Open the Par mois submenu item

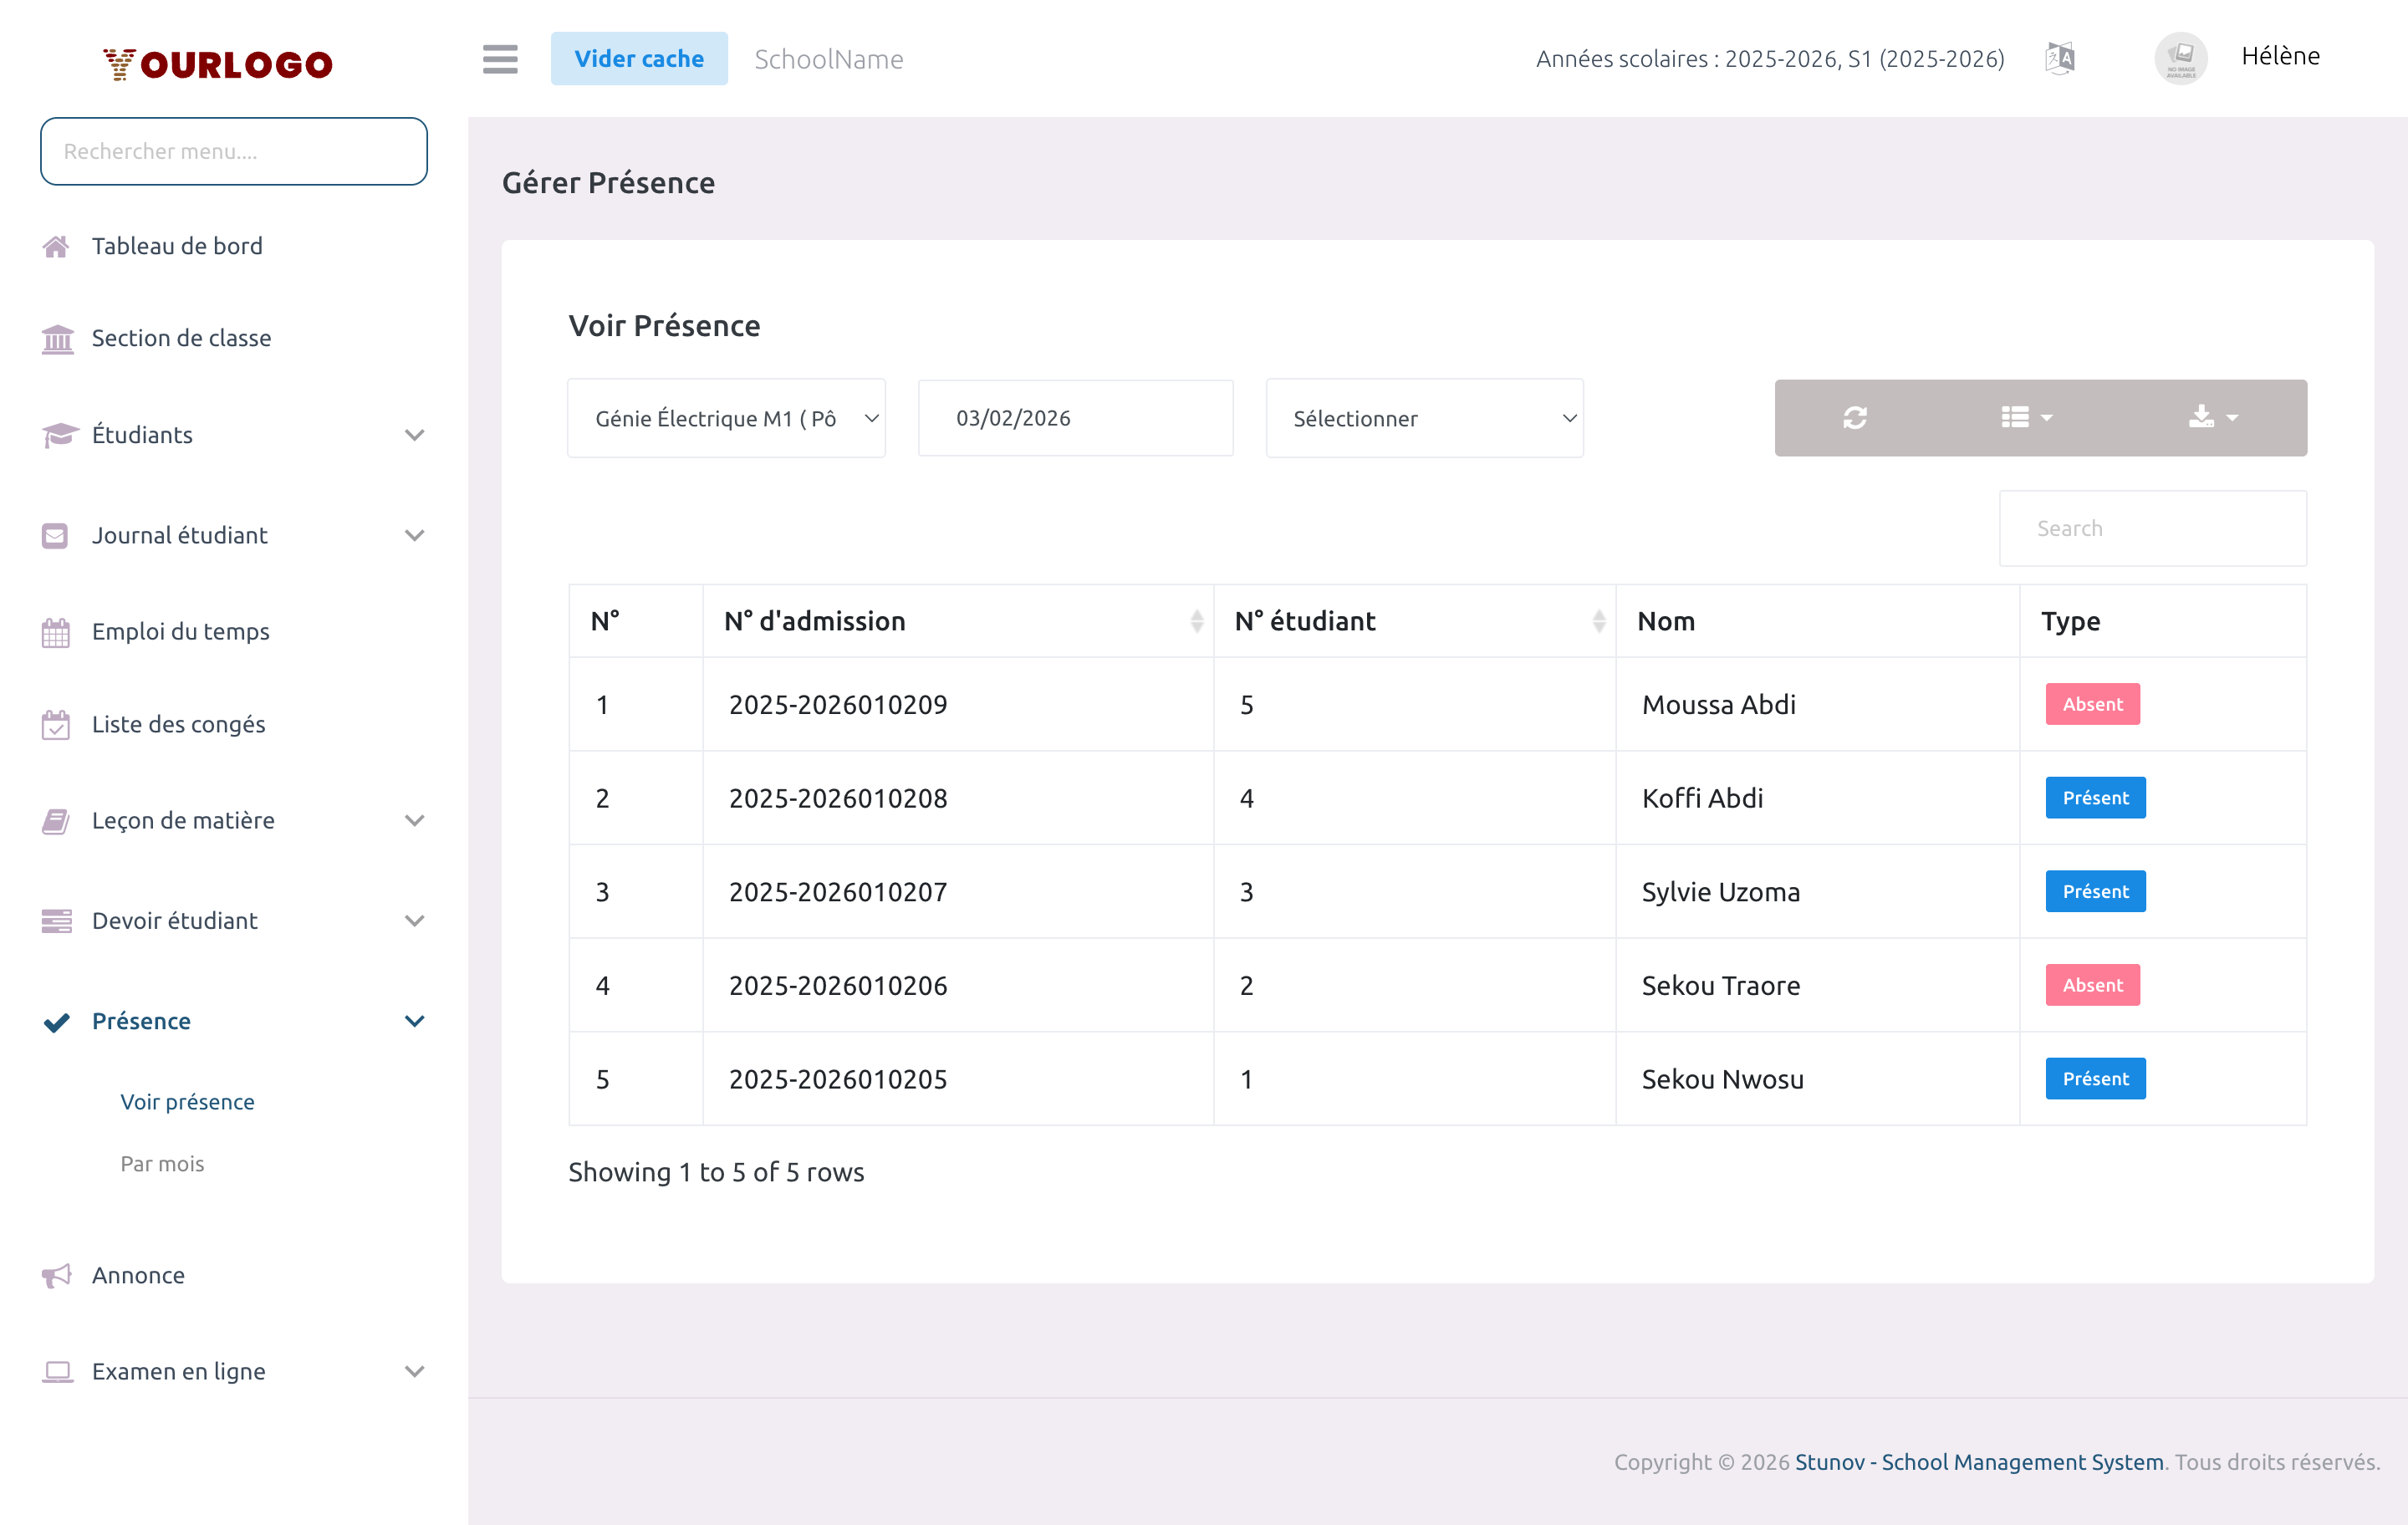[162, 1164]
